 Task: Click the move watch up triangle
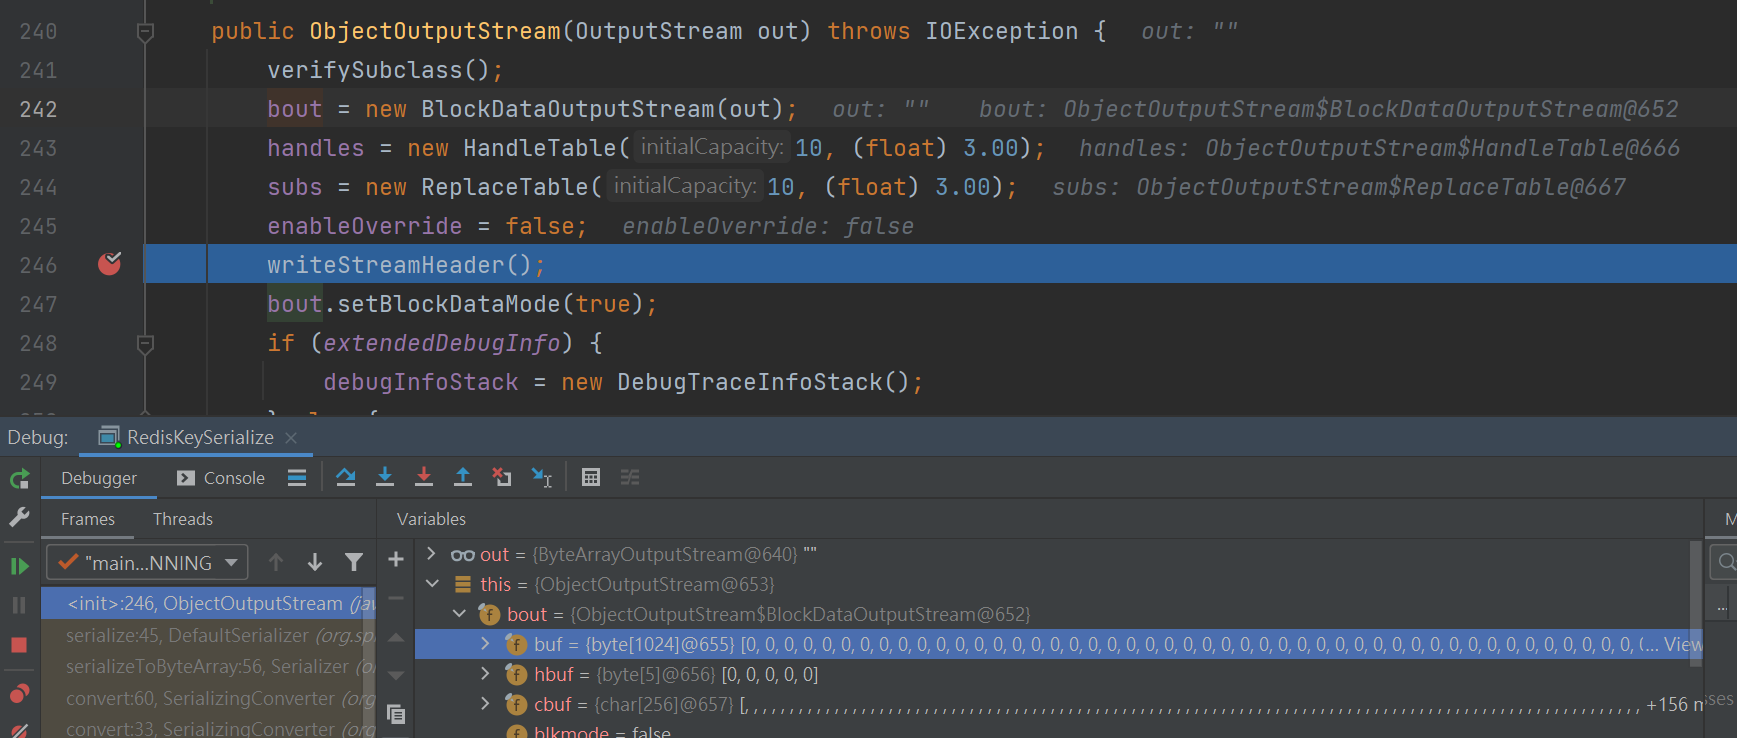[396, 637]
